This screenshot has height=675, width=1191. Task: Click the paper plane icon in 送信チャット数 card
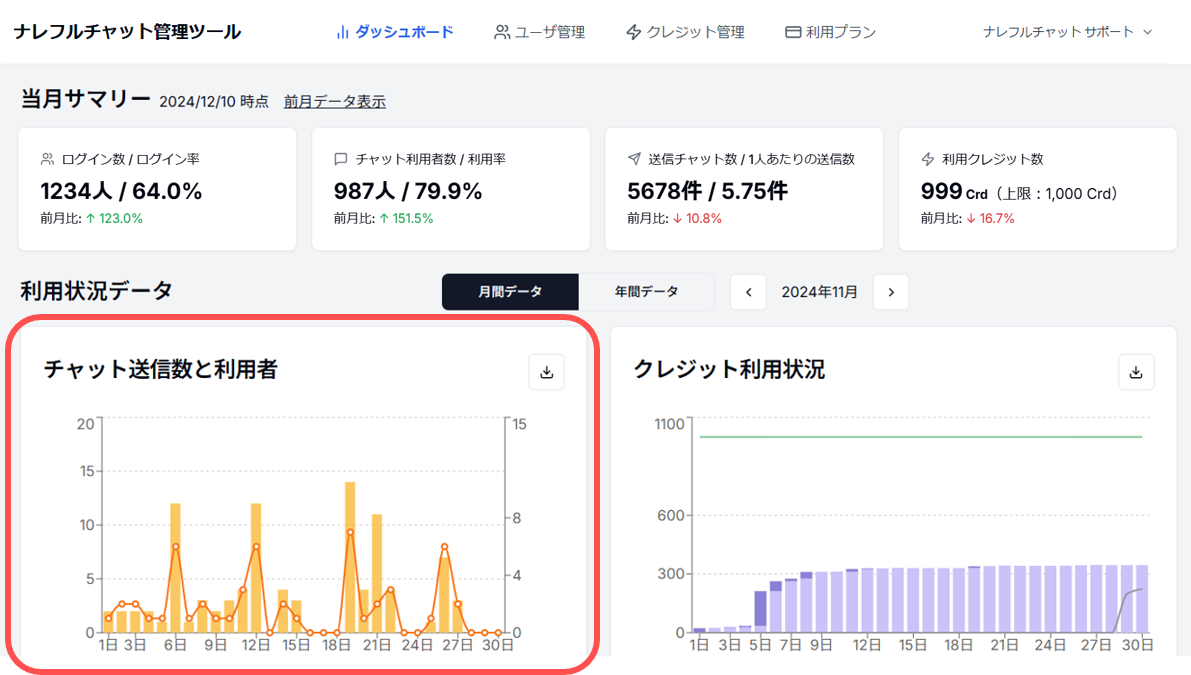[x=634, y=159]
